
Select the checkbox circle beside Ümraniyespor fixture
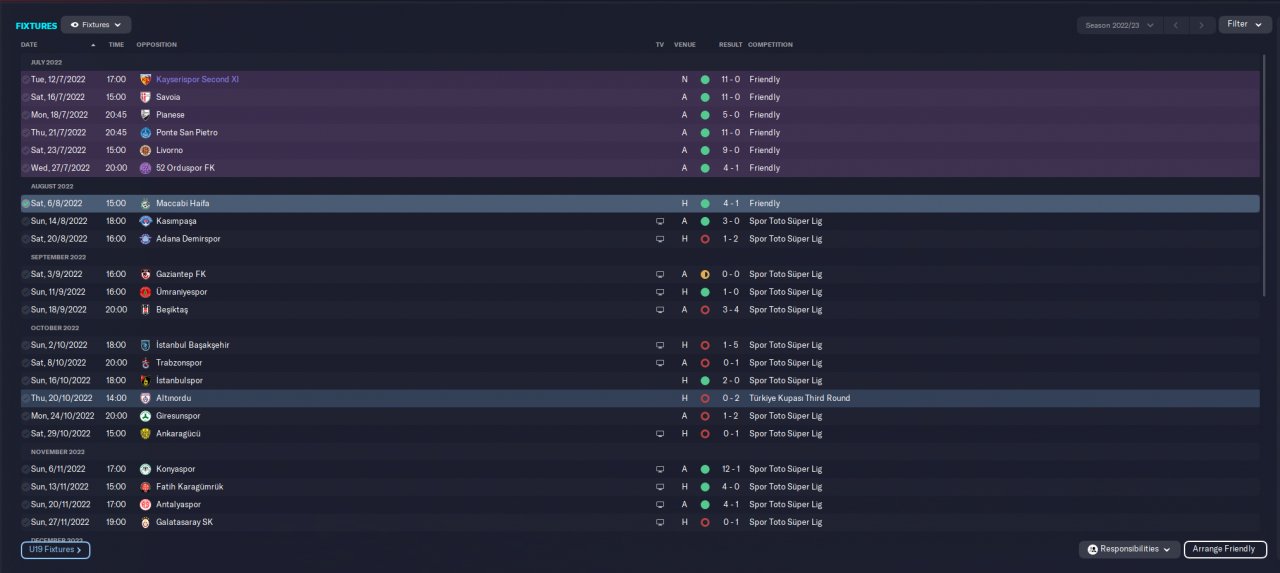(26, 292)
